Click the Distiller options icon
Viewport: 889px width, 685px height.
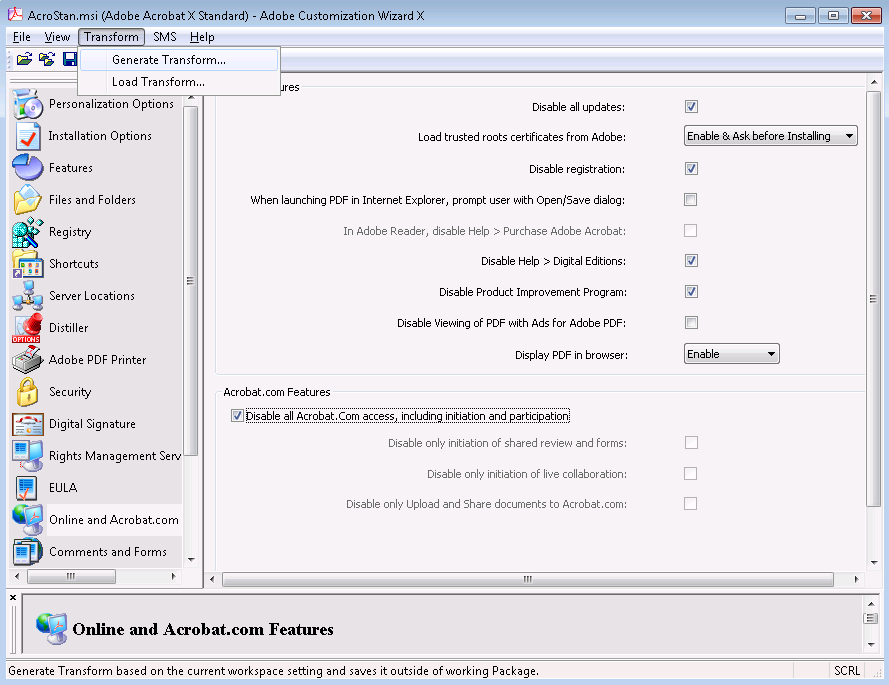point(27,328)
